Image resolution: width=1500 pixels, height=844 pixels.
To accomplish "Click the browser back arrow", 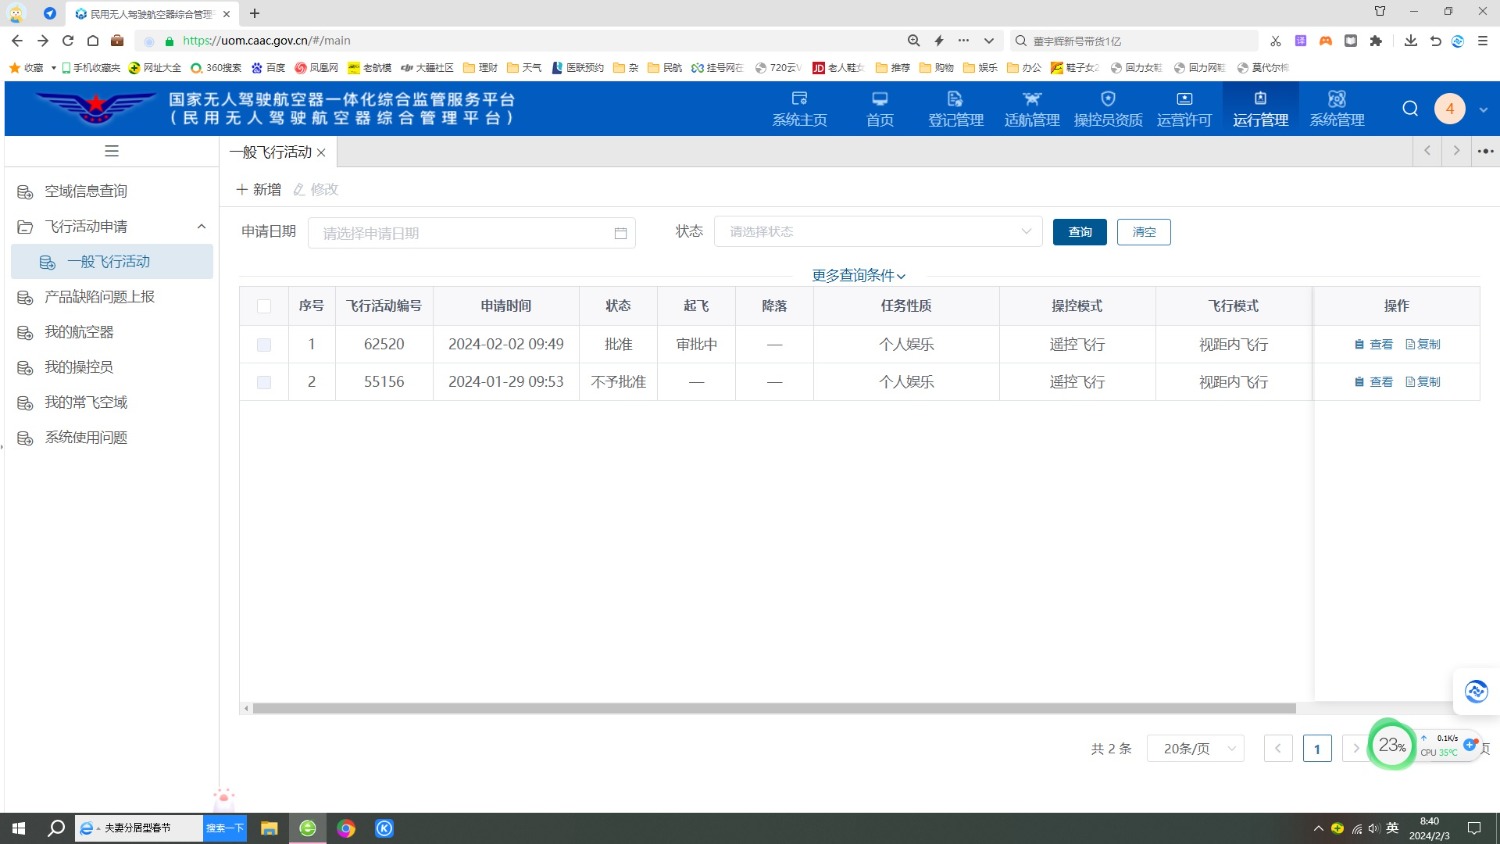I will click(x=17, y=41).
